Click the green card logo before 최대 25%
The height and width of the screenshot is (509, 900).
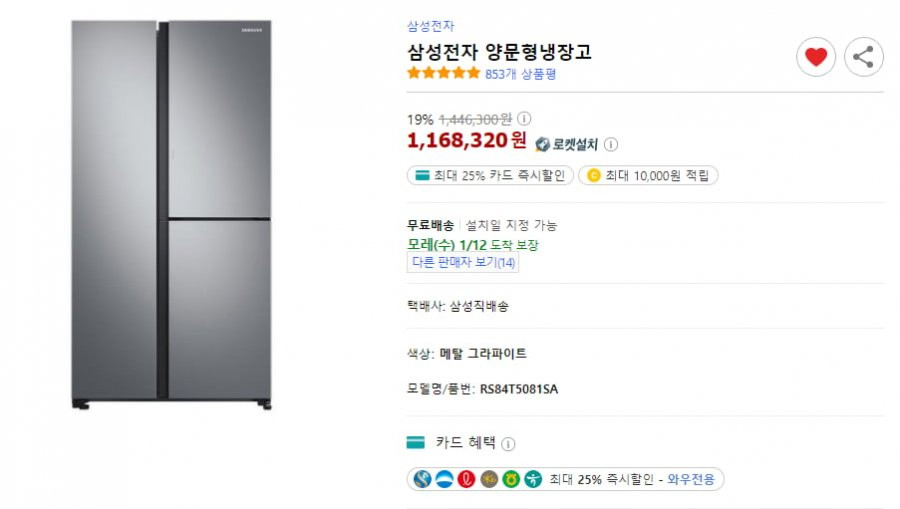point(533,479)
